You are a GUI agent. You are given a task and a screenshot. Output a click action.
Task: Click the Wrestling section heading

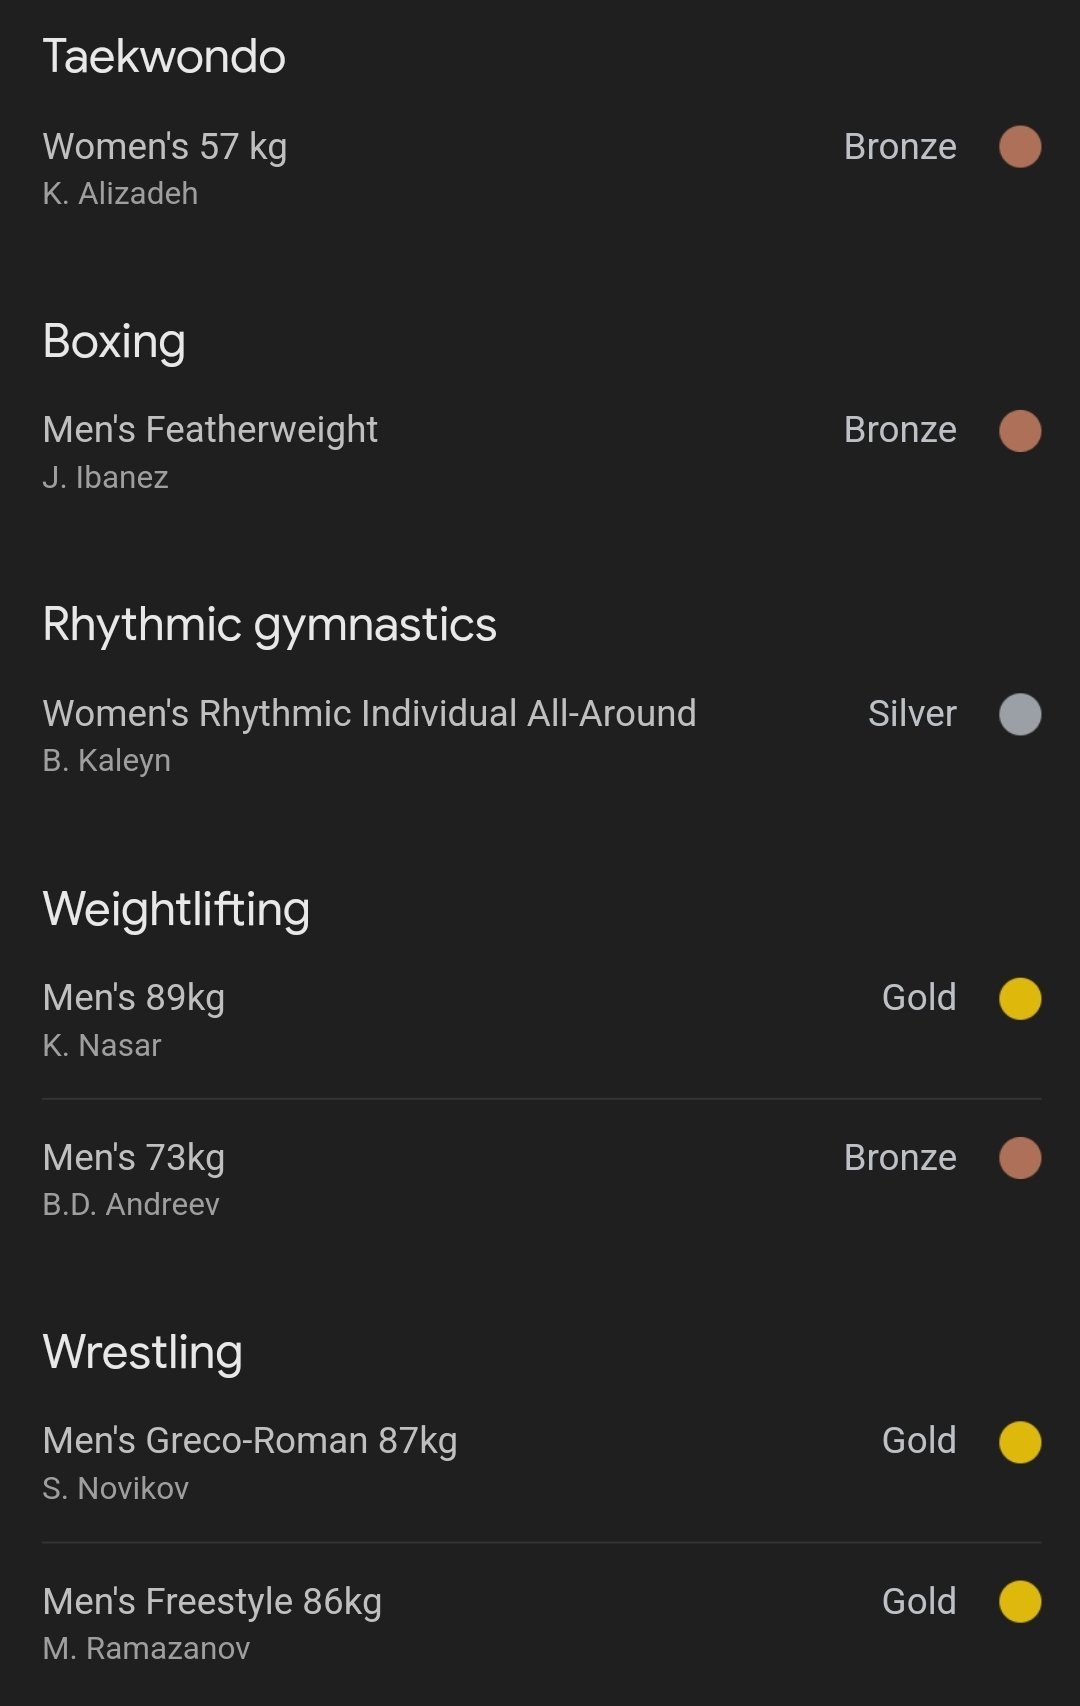pyautogui.click(x=143, y=1352)
